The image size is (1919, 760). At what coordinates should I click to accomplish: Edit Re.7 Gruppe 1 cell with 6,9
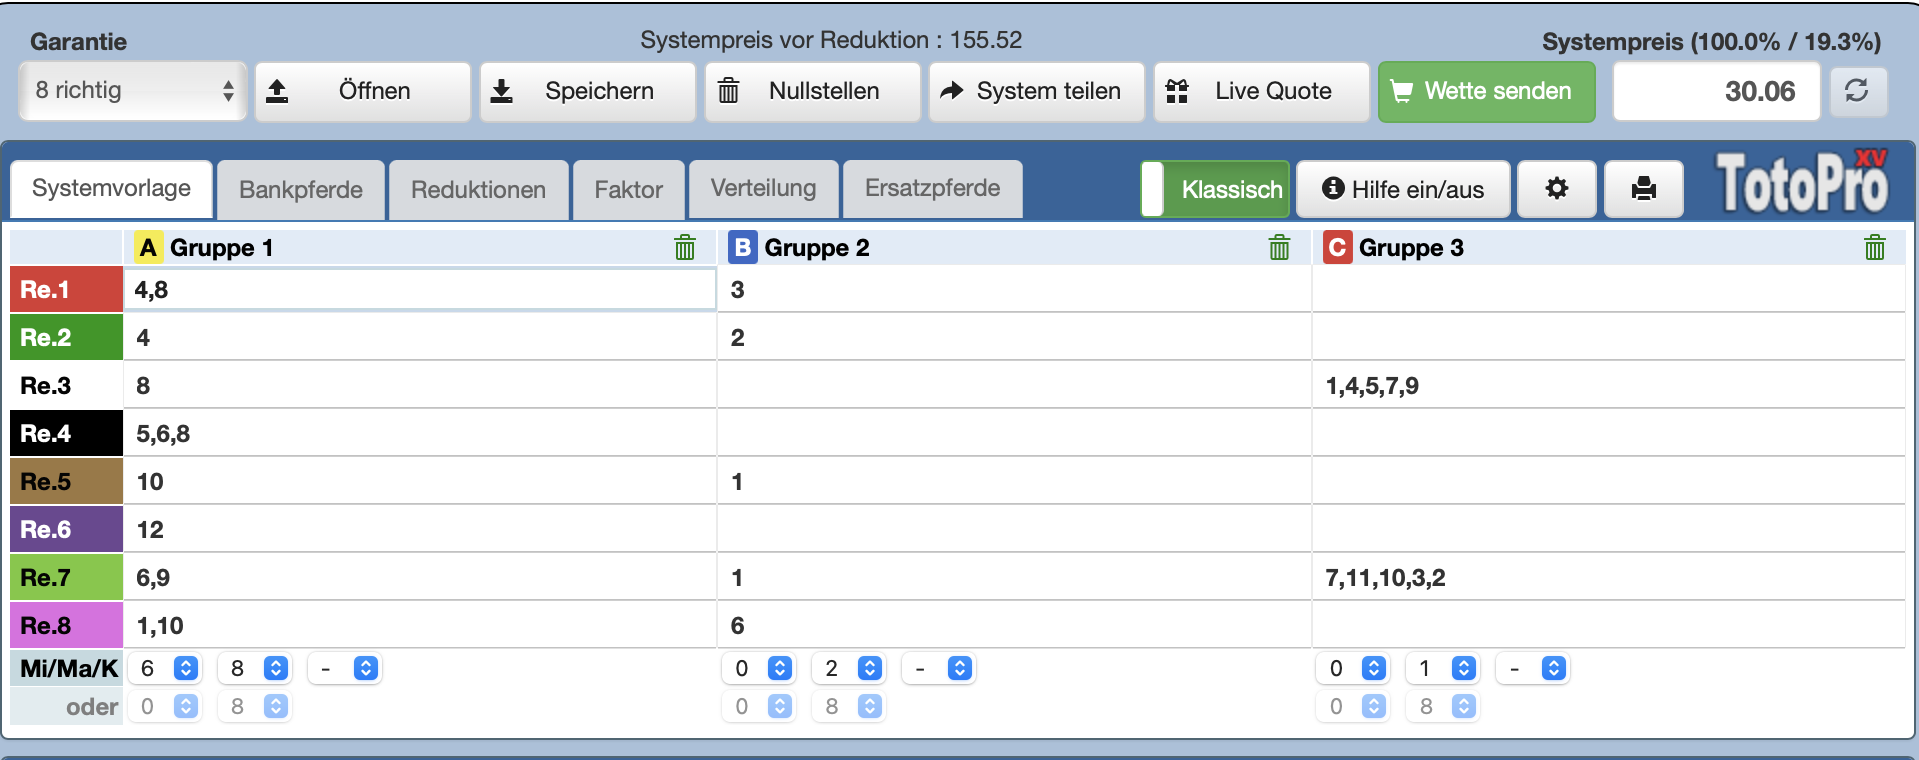coord(420,577)
